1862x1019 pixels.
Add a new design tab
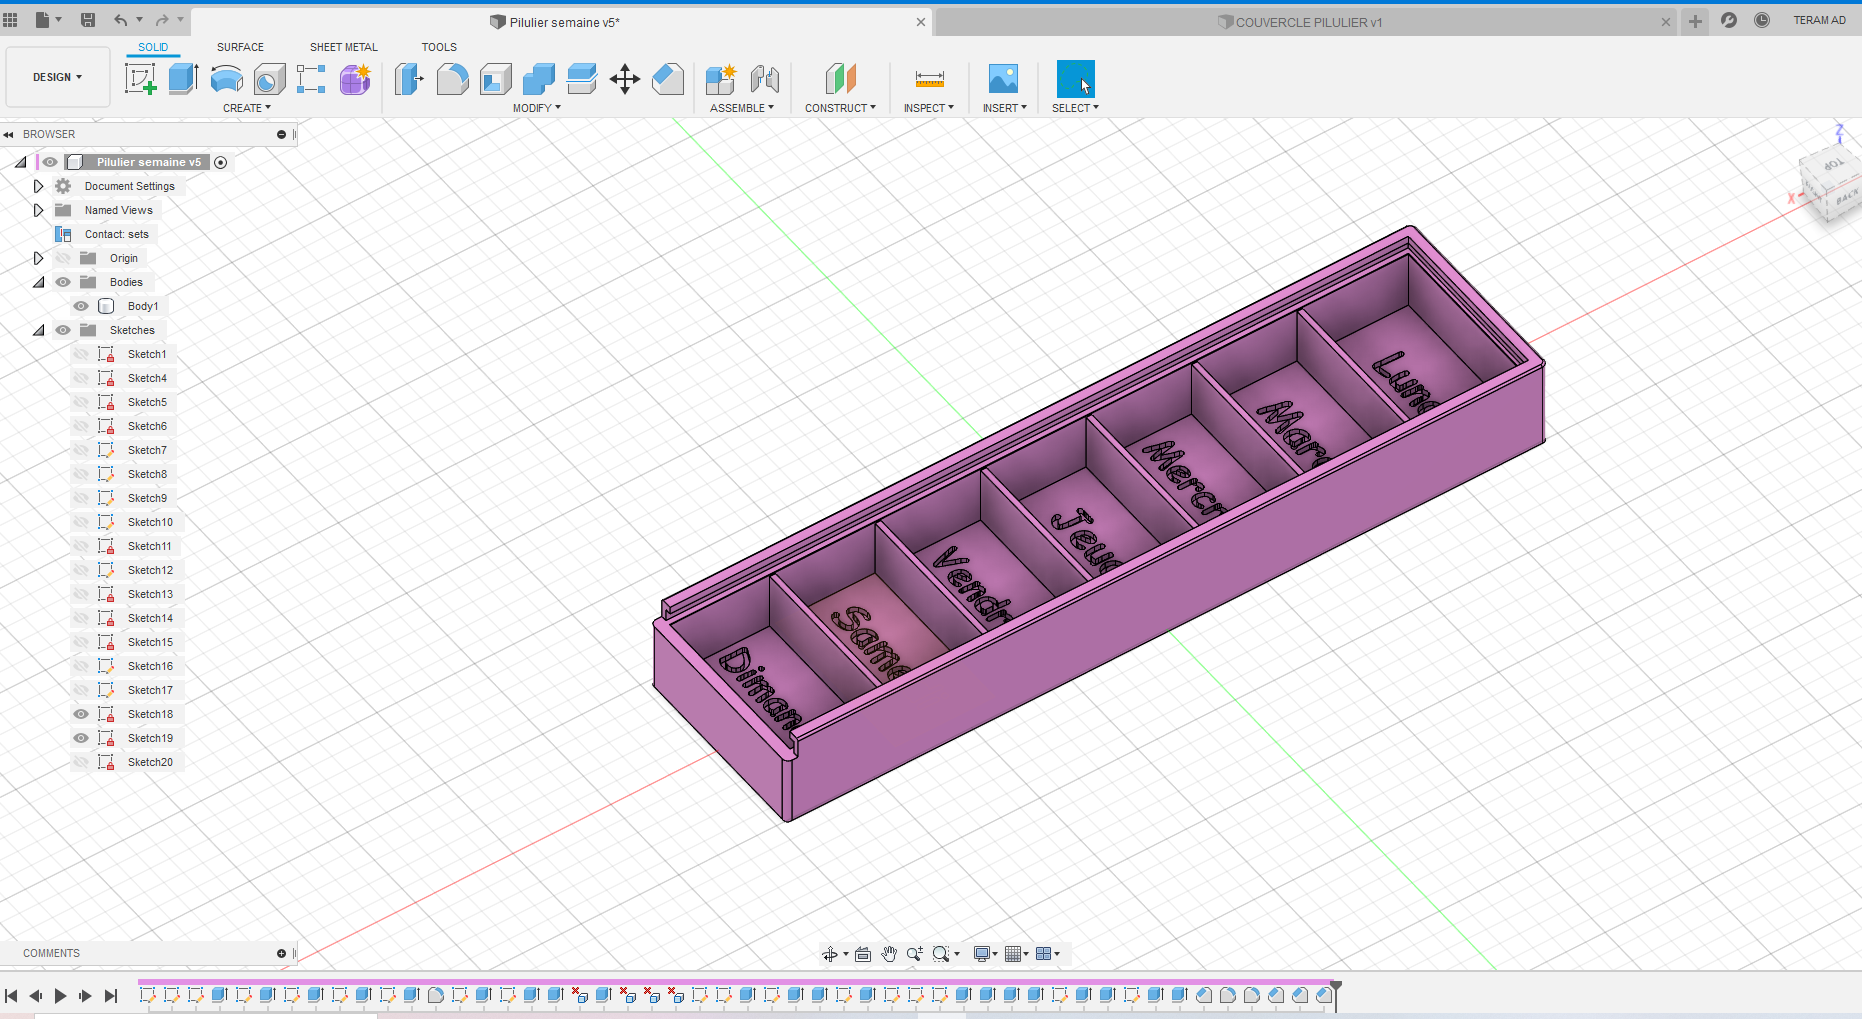[x=1695, y=21]
